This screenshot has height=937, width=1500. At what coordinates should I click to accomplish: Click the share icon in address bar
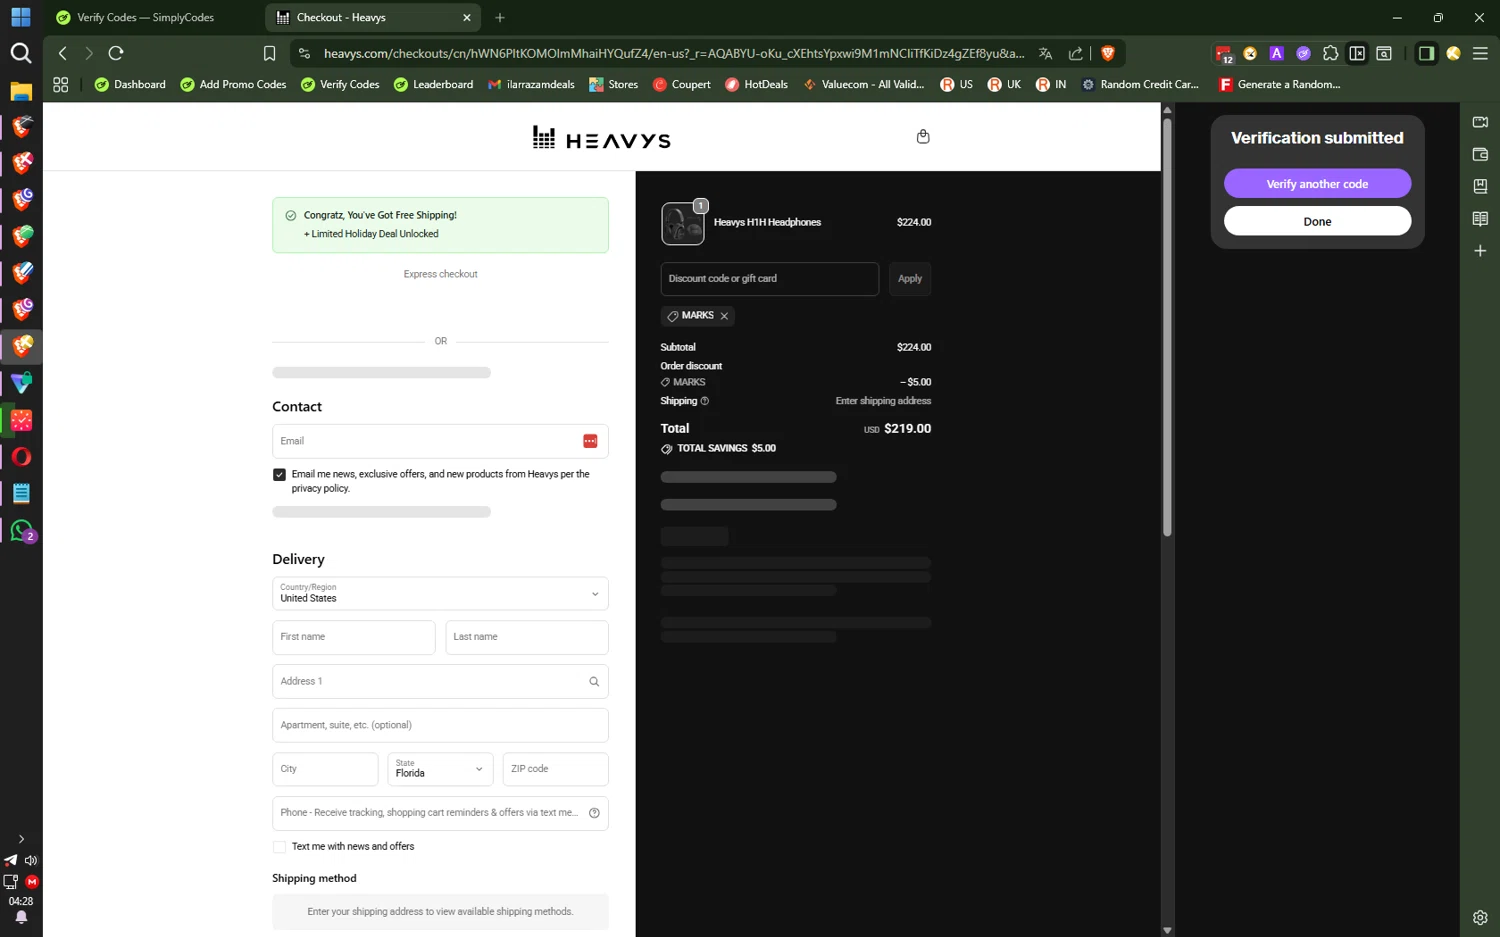click(1076, 53)
